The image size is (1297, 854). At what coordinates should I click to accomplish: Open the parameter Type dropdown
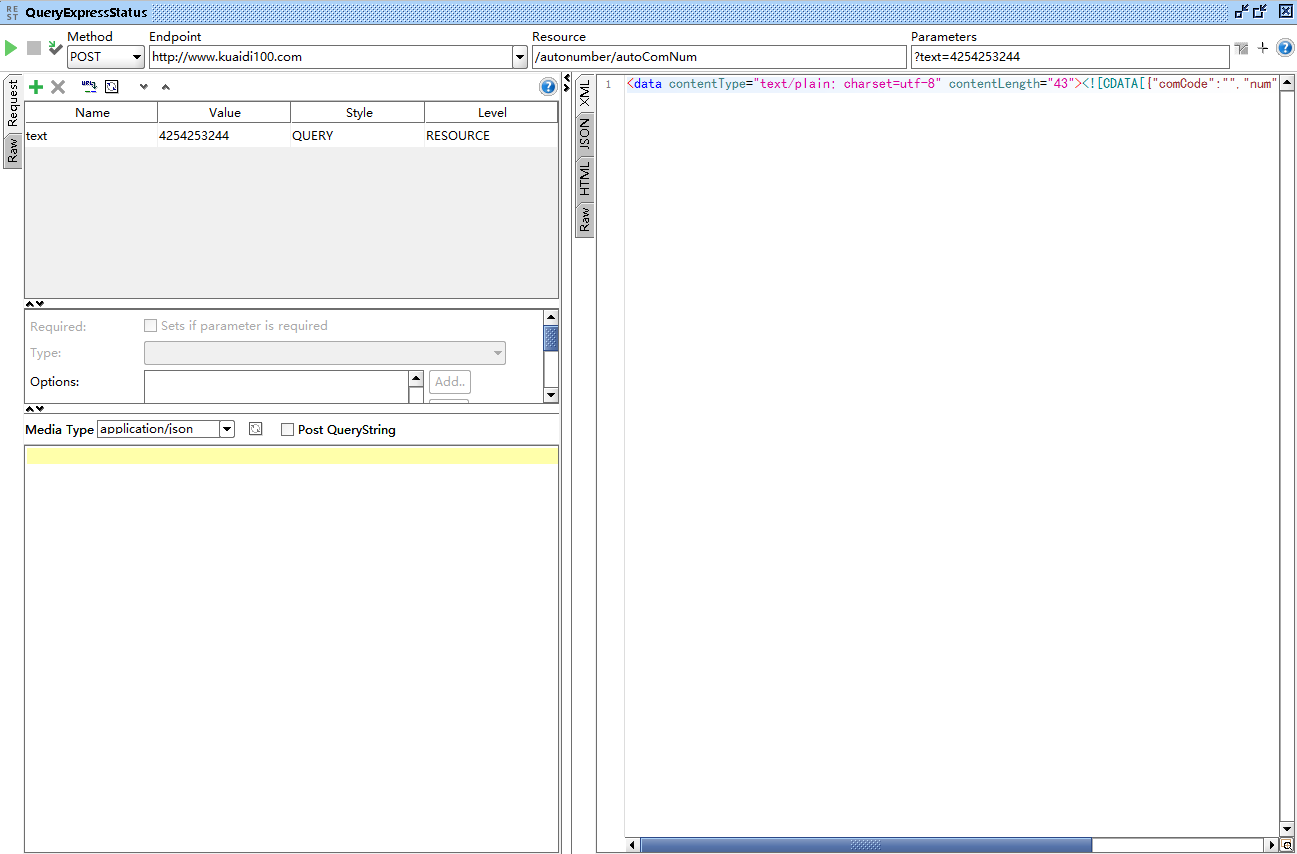tap(325, 353)
